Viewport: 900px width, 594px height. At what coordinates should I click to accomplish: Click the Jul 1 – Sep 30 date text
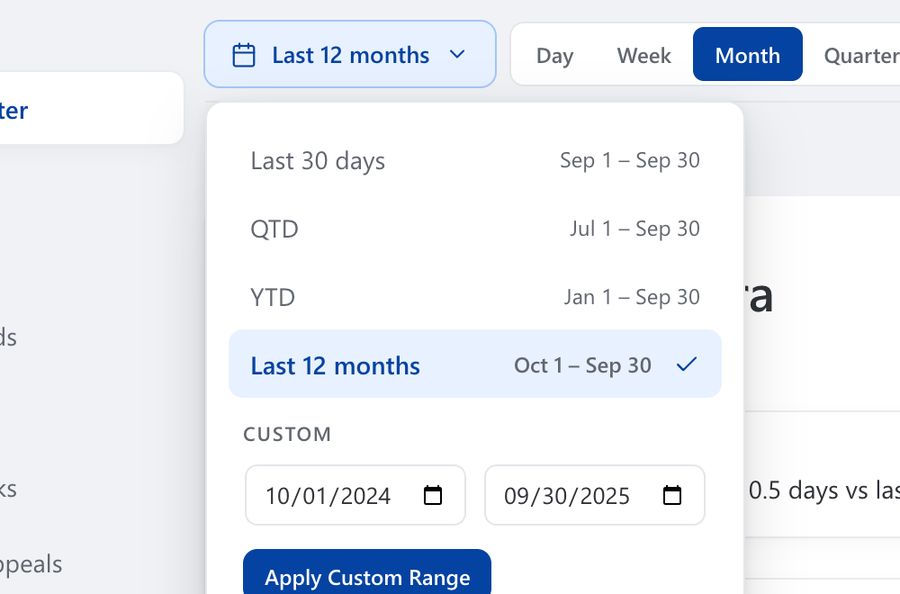634,229
